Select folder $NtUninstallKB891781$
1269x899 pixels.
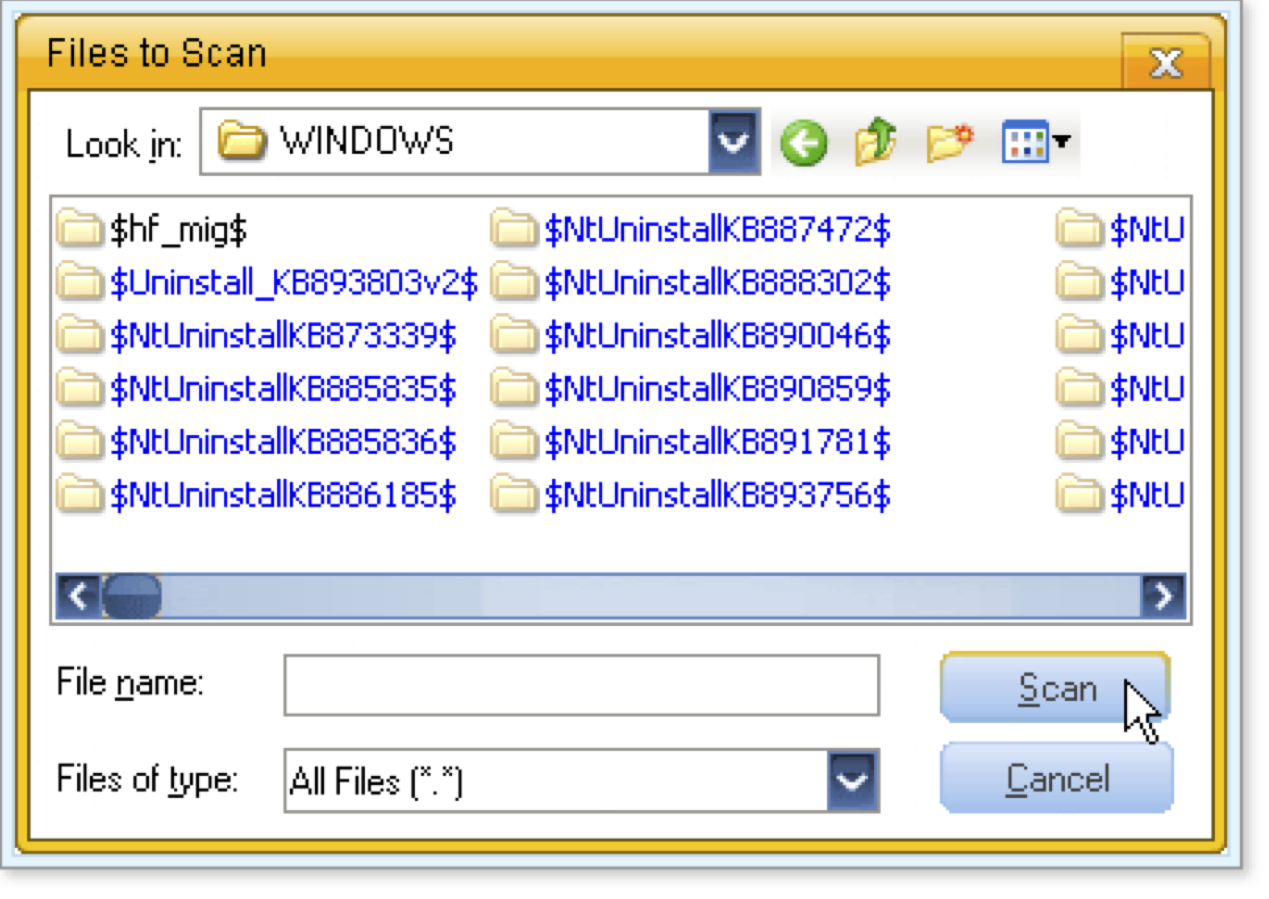click(691, 442)
